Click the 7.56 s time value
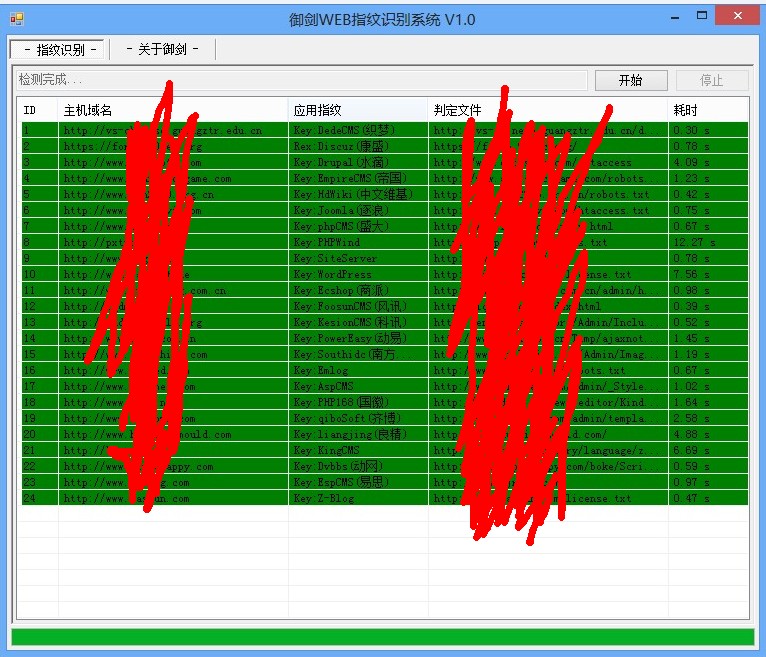Image resolution: width=766 pixels, height=657 pixels. pyautogui.click(x=691, y=275)
